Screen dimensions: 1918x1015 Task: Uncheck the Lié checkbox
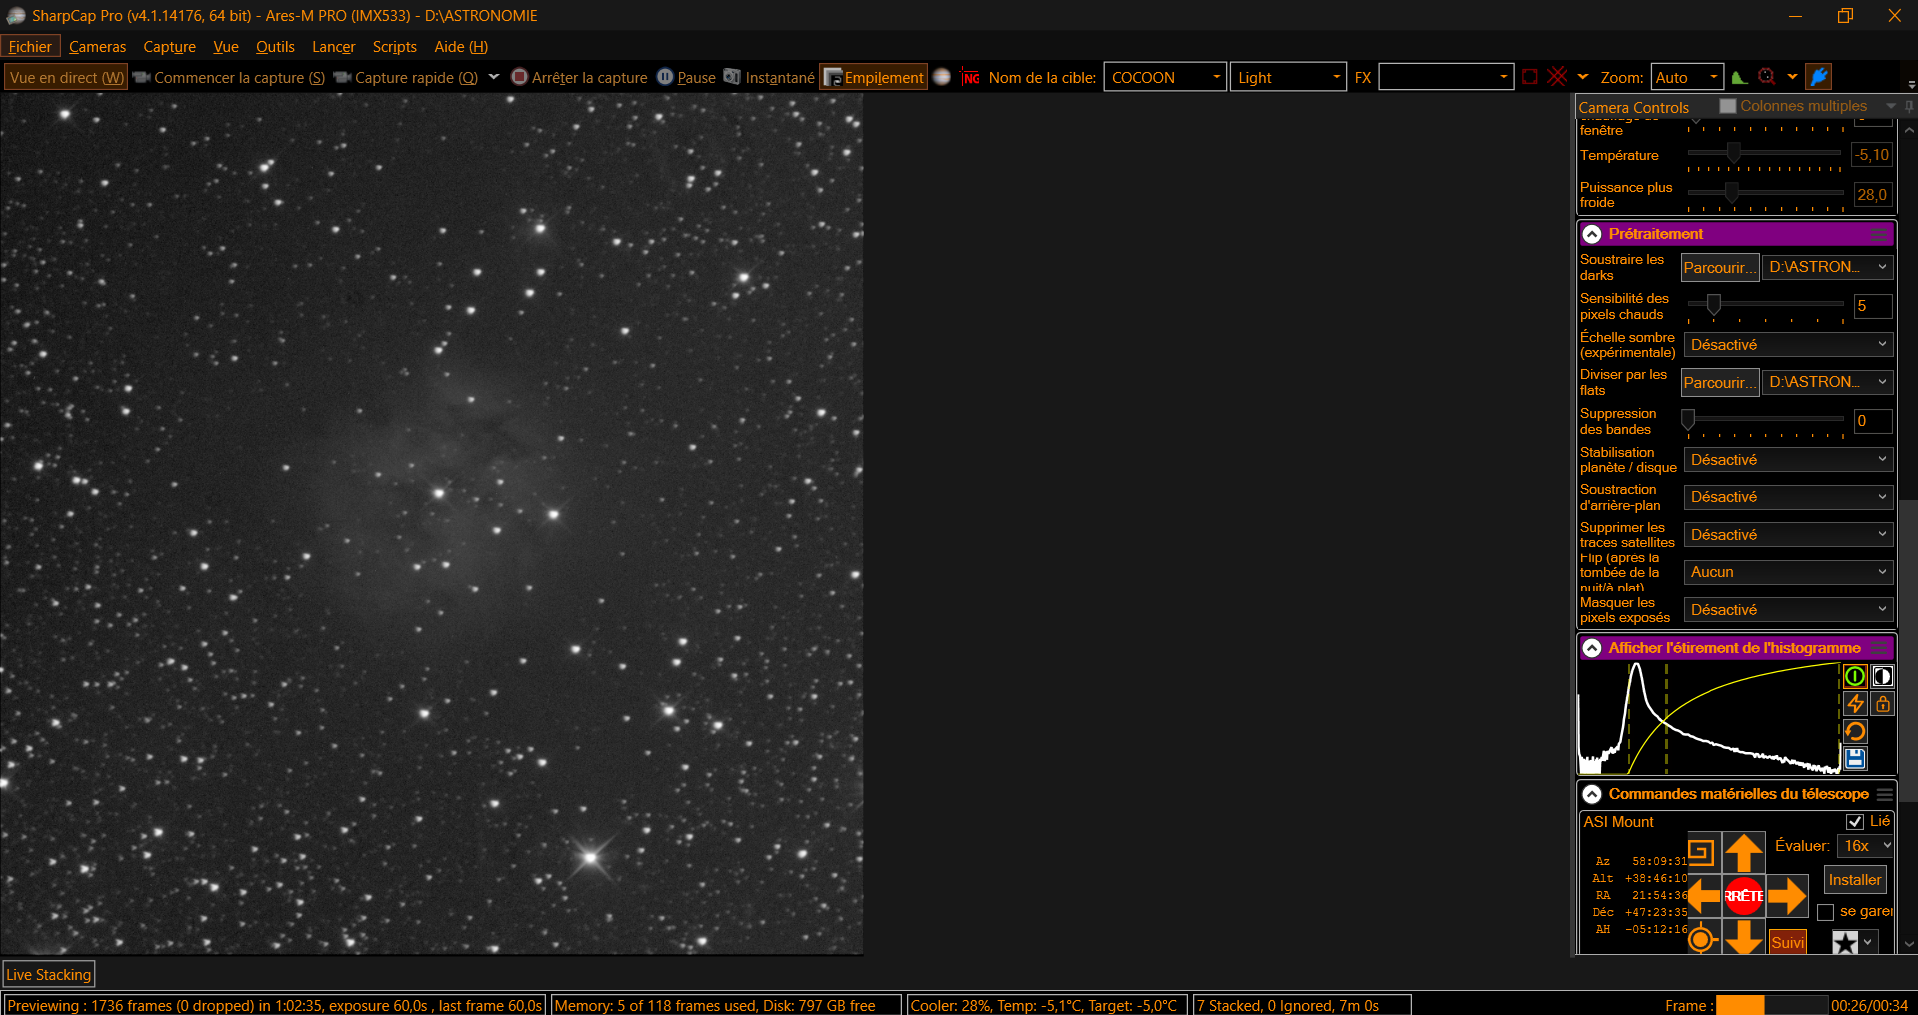pyautogui.click(x=1855, y=822)
